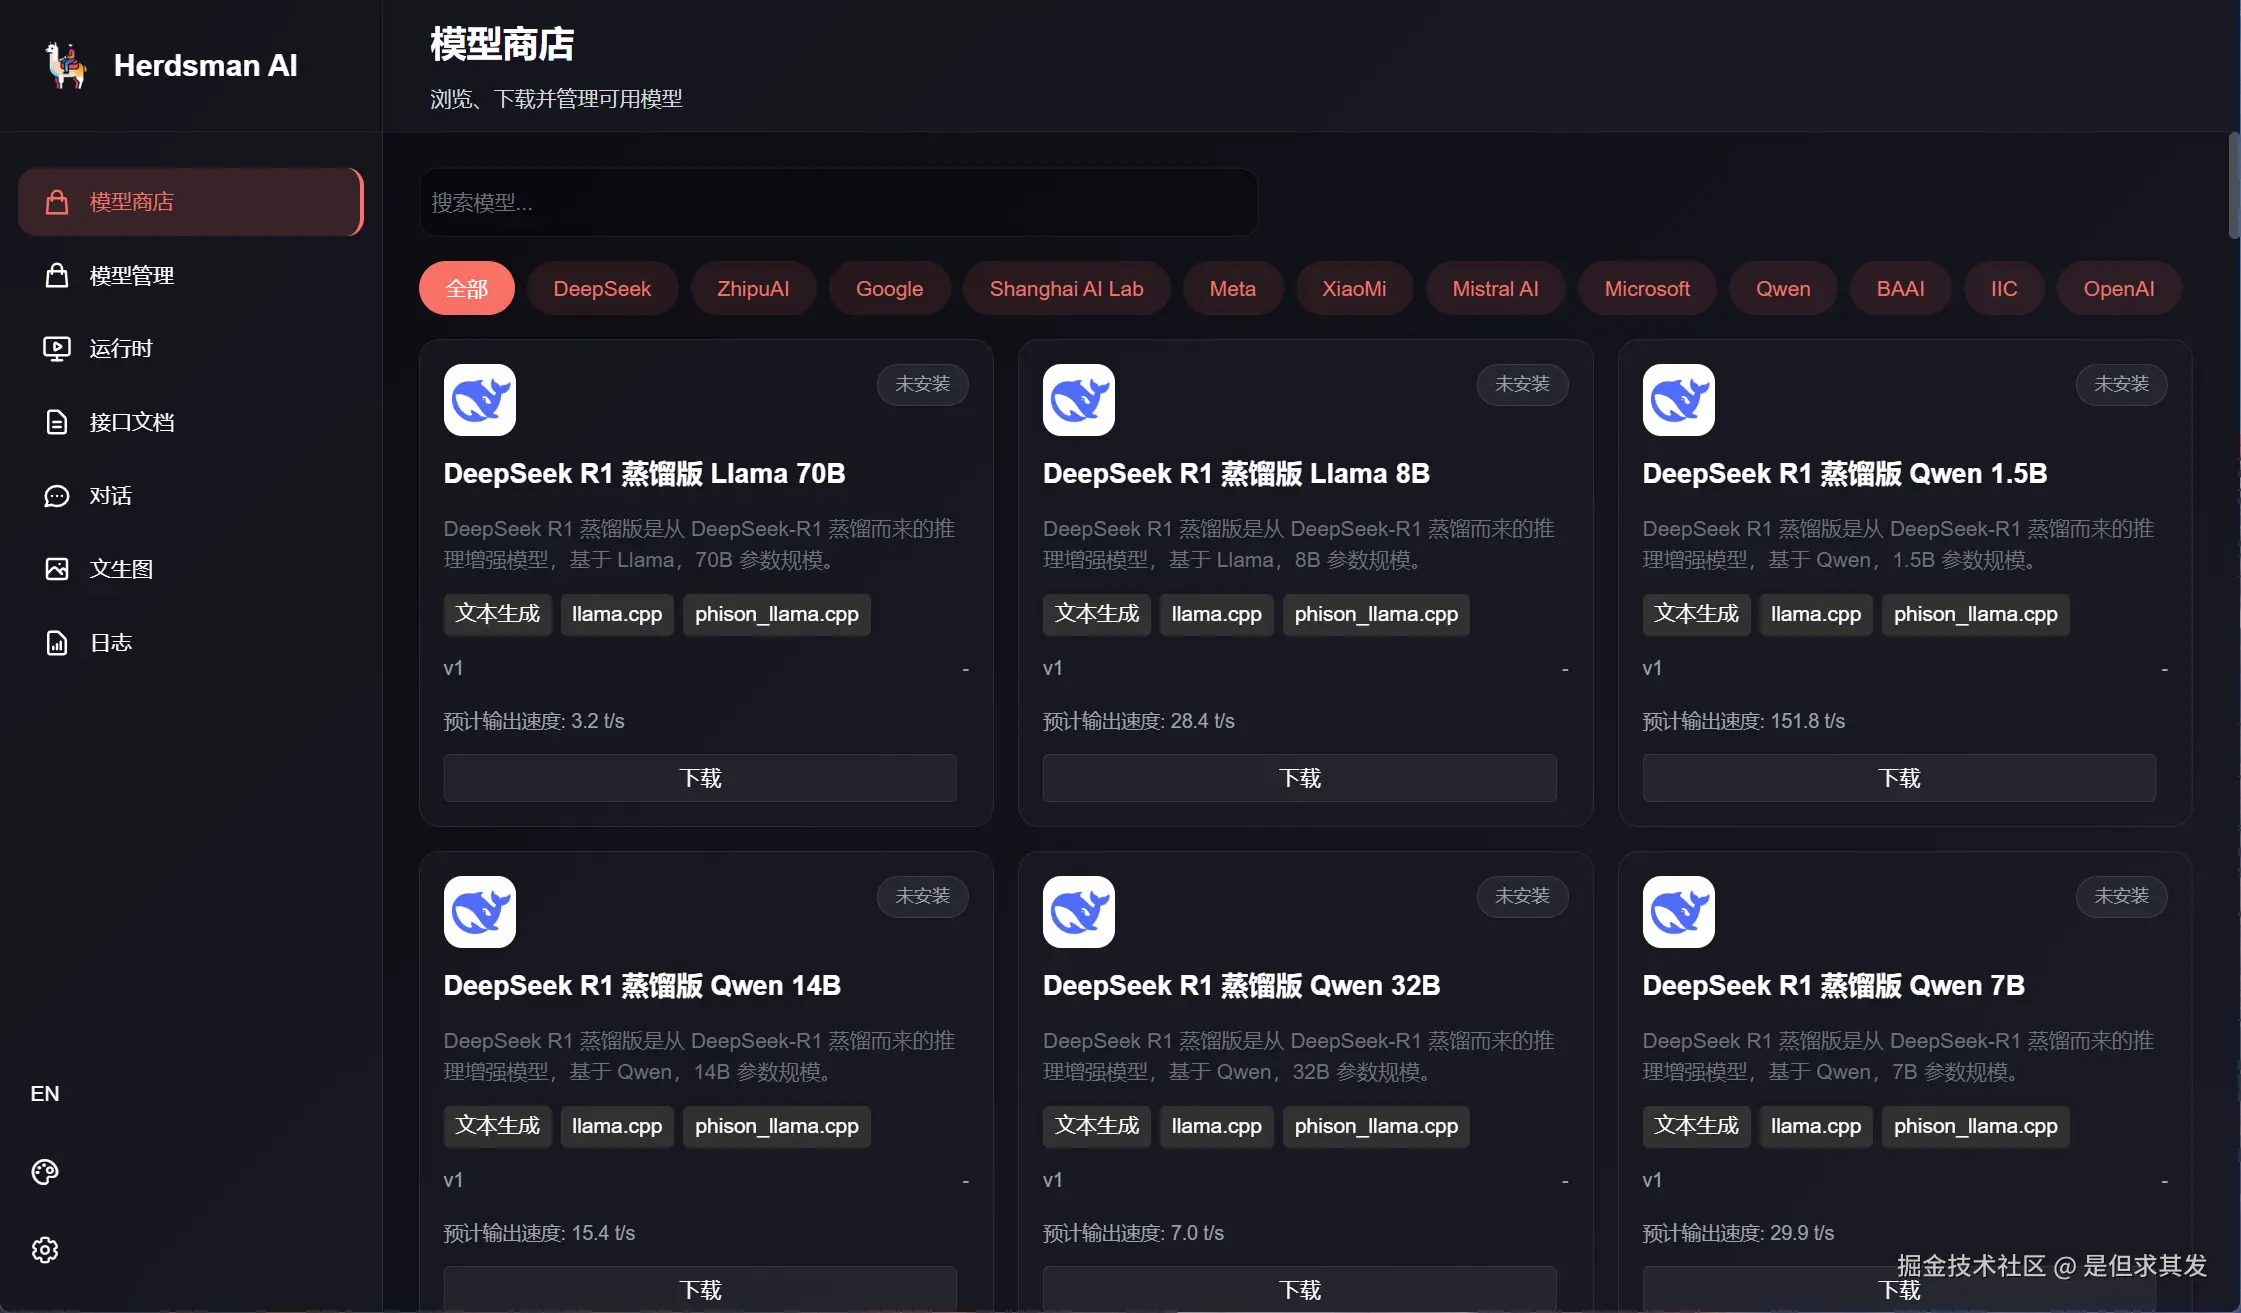The width and height of the screenshot is (2241, 1313).
Task: Open the 对话 chat bubble icon
Action: [57, 494]
